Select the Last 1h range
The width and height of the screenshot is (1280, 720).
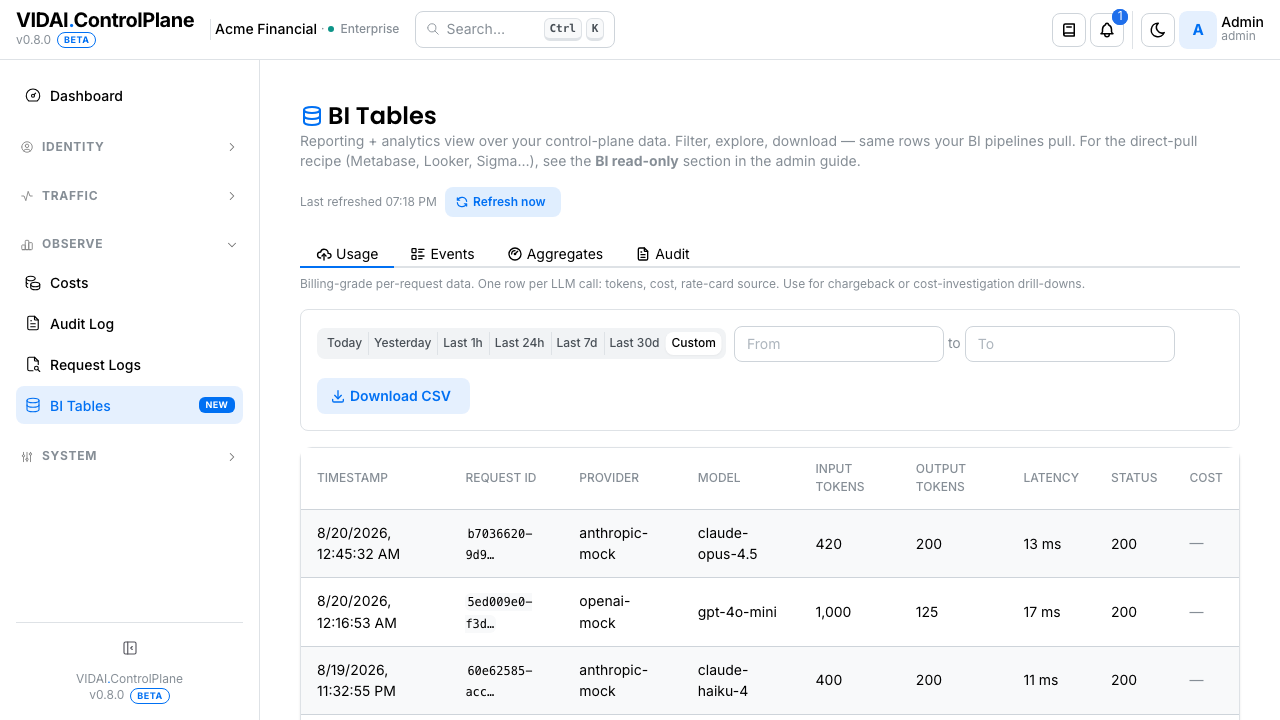[463, 343]
